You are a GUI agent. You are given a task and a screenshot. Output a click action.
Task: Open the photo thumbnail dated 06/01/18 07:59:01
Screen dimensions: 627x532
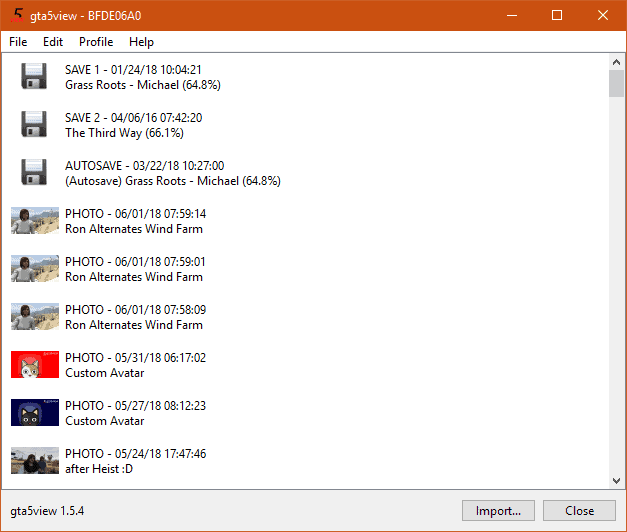35,268
